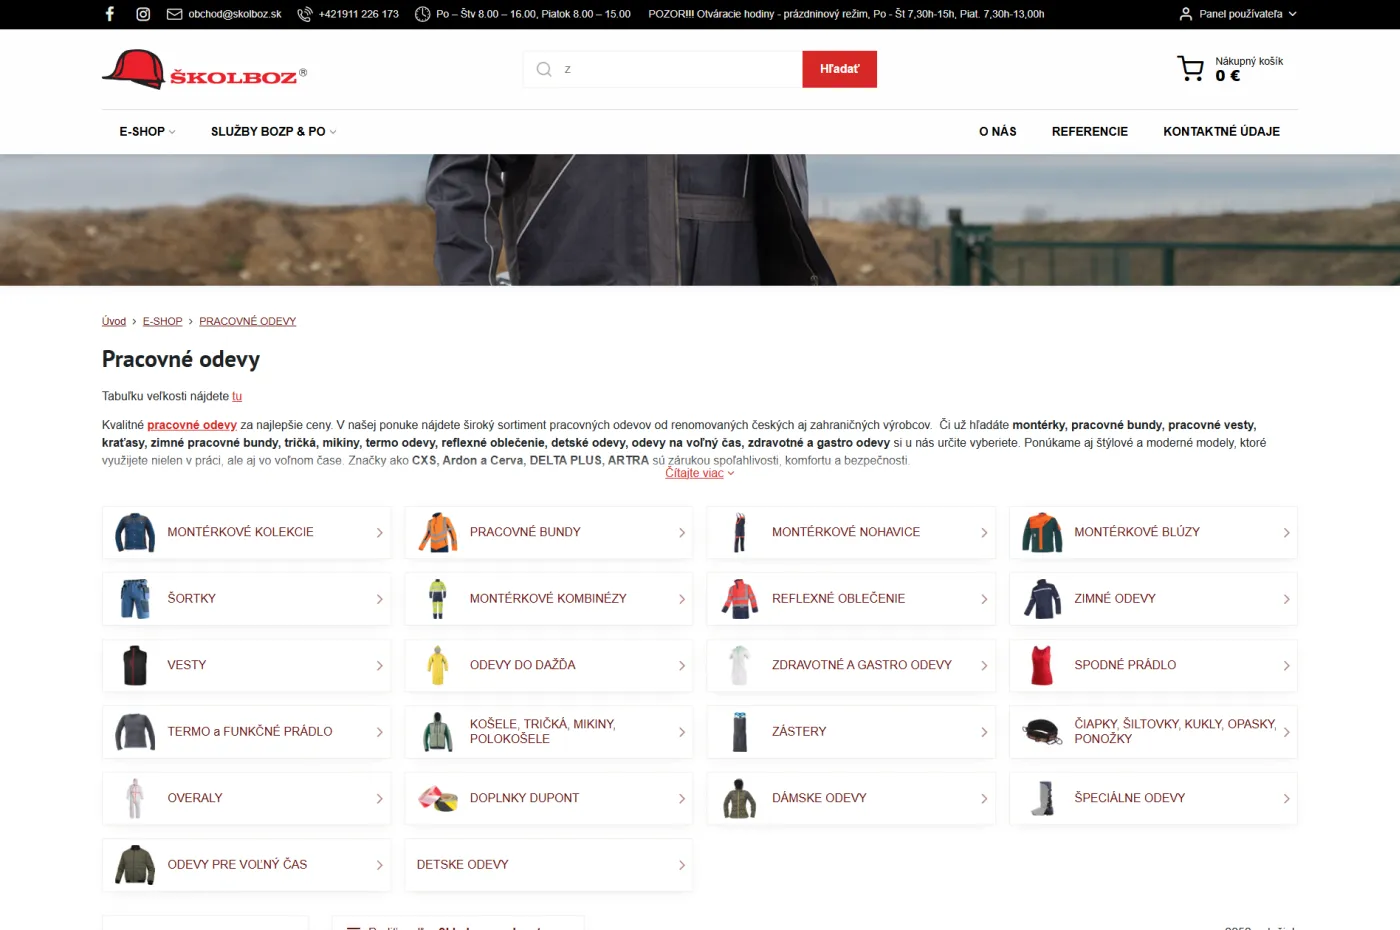Open MONTÉRKOVÉ NOHAVICE category label
1400x930 pixels.
(x=846, y=532)
